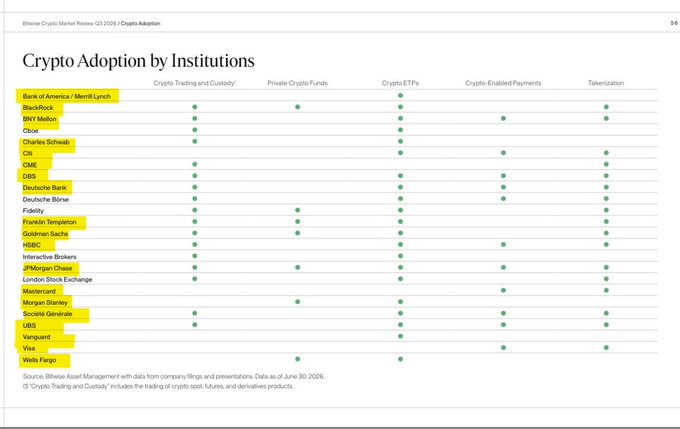Click the 'CME' row label
Image resolution: width=680 pixels, height=429 pixels.
pyautogui.click(x=30, y=165)
